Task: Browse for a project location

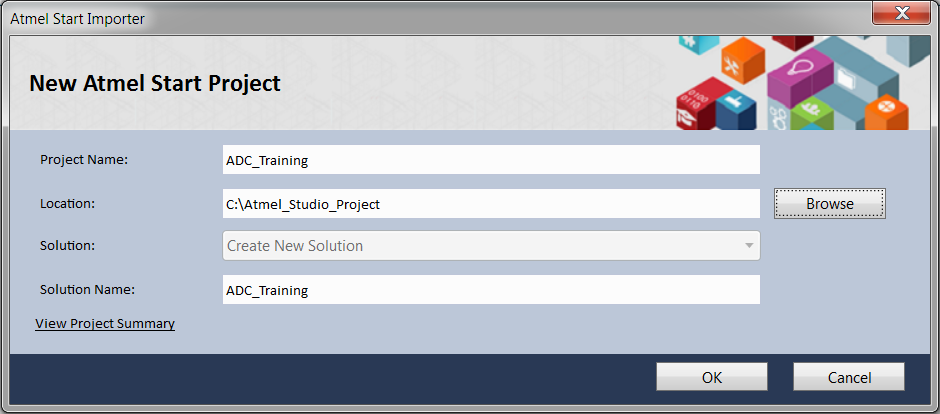Action: click(830, 204)
